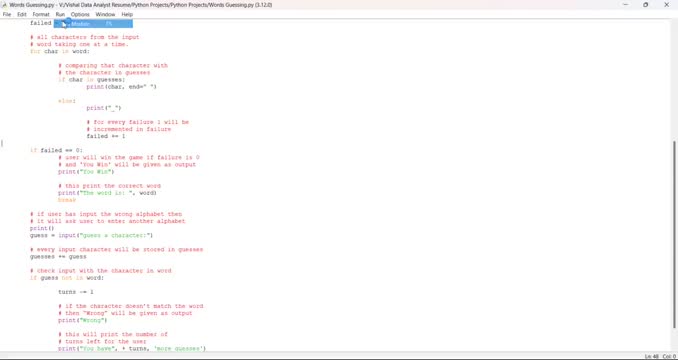Click the 'guesses += guess' line
The width and height of the screenshot is (678, 360).
pyautogui.click(x=58, y=257)
